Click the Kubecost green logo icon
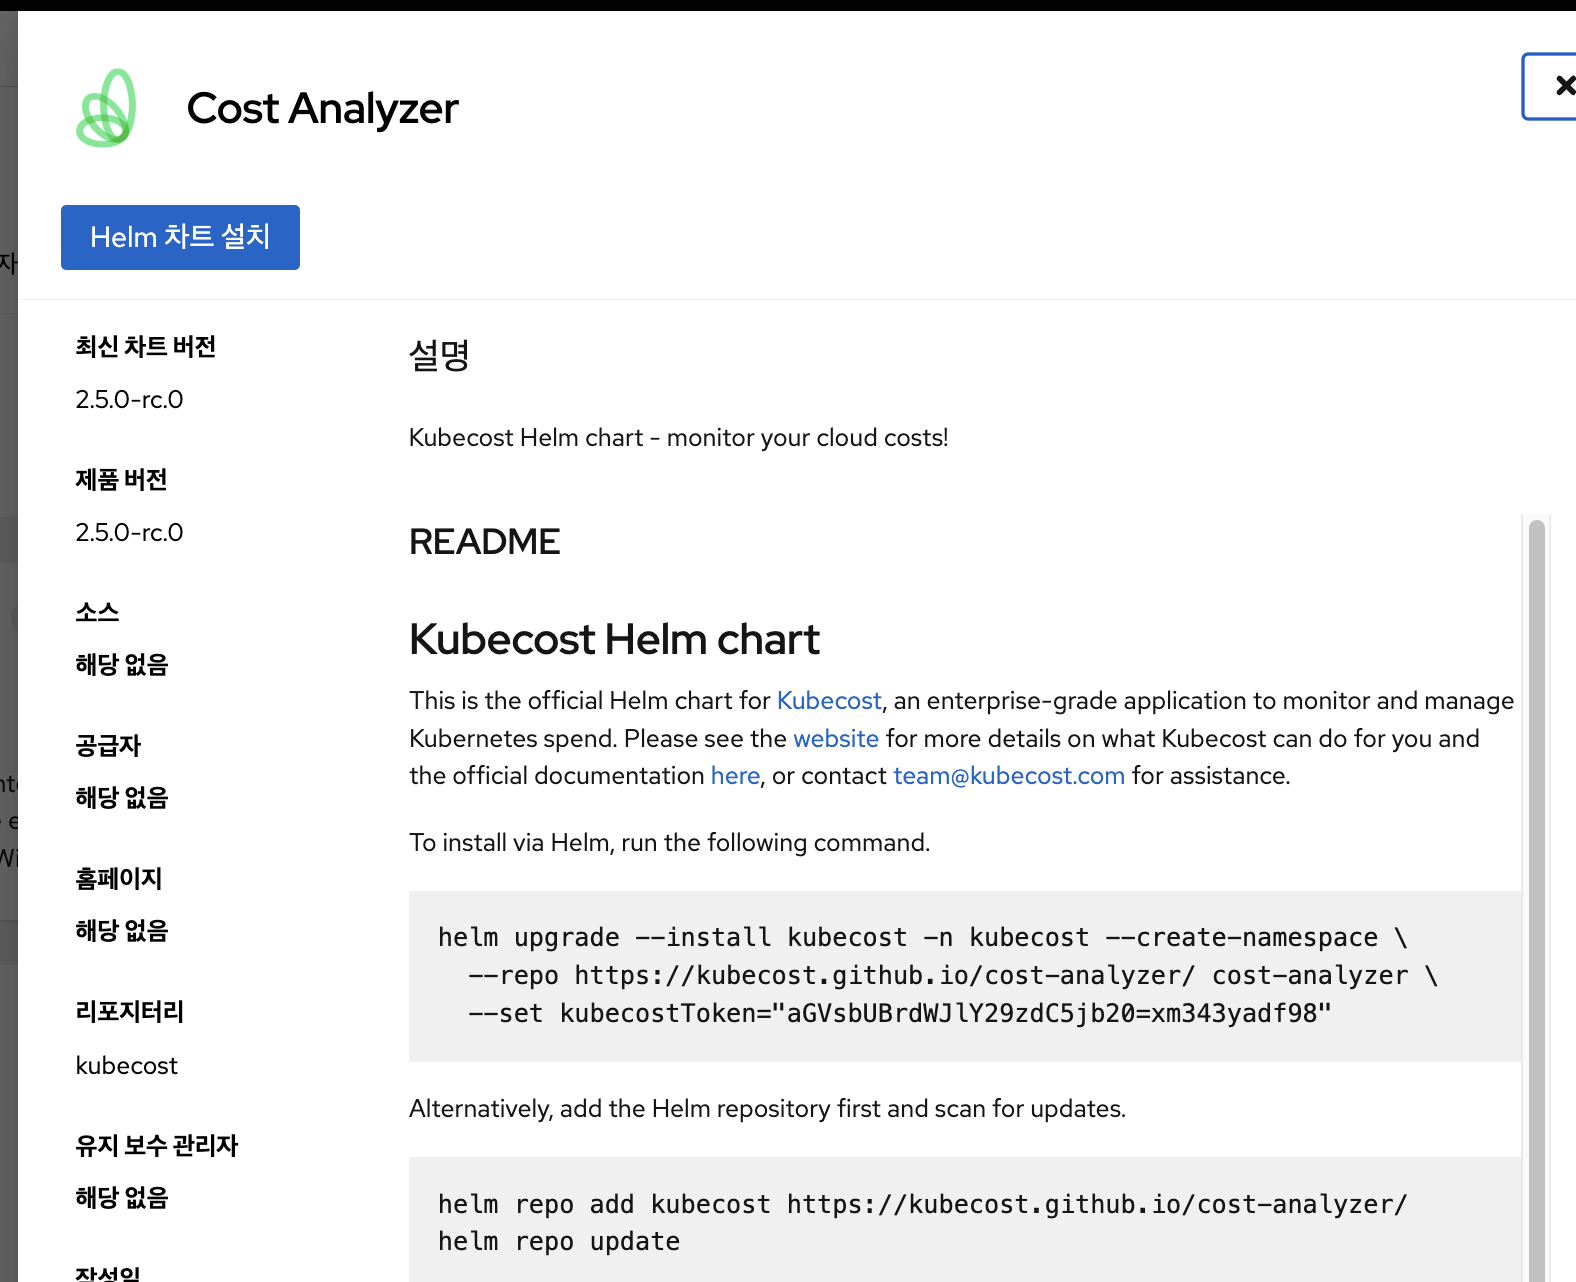This screenshot has width=1576, height=1282. tap(107, 108)
